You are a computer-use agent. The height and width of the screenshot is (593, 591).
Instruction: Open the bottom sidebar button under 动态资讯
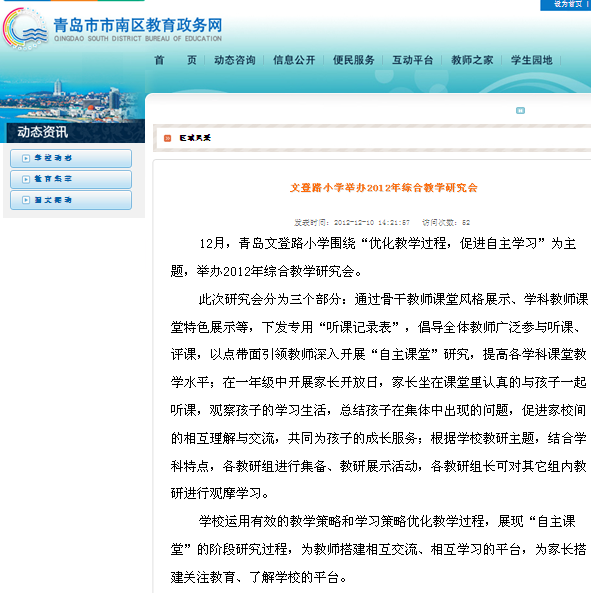71,200
